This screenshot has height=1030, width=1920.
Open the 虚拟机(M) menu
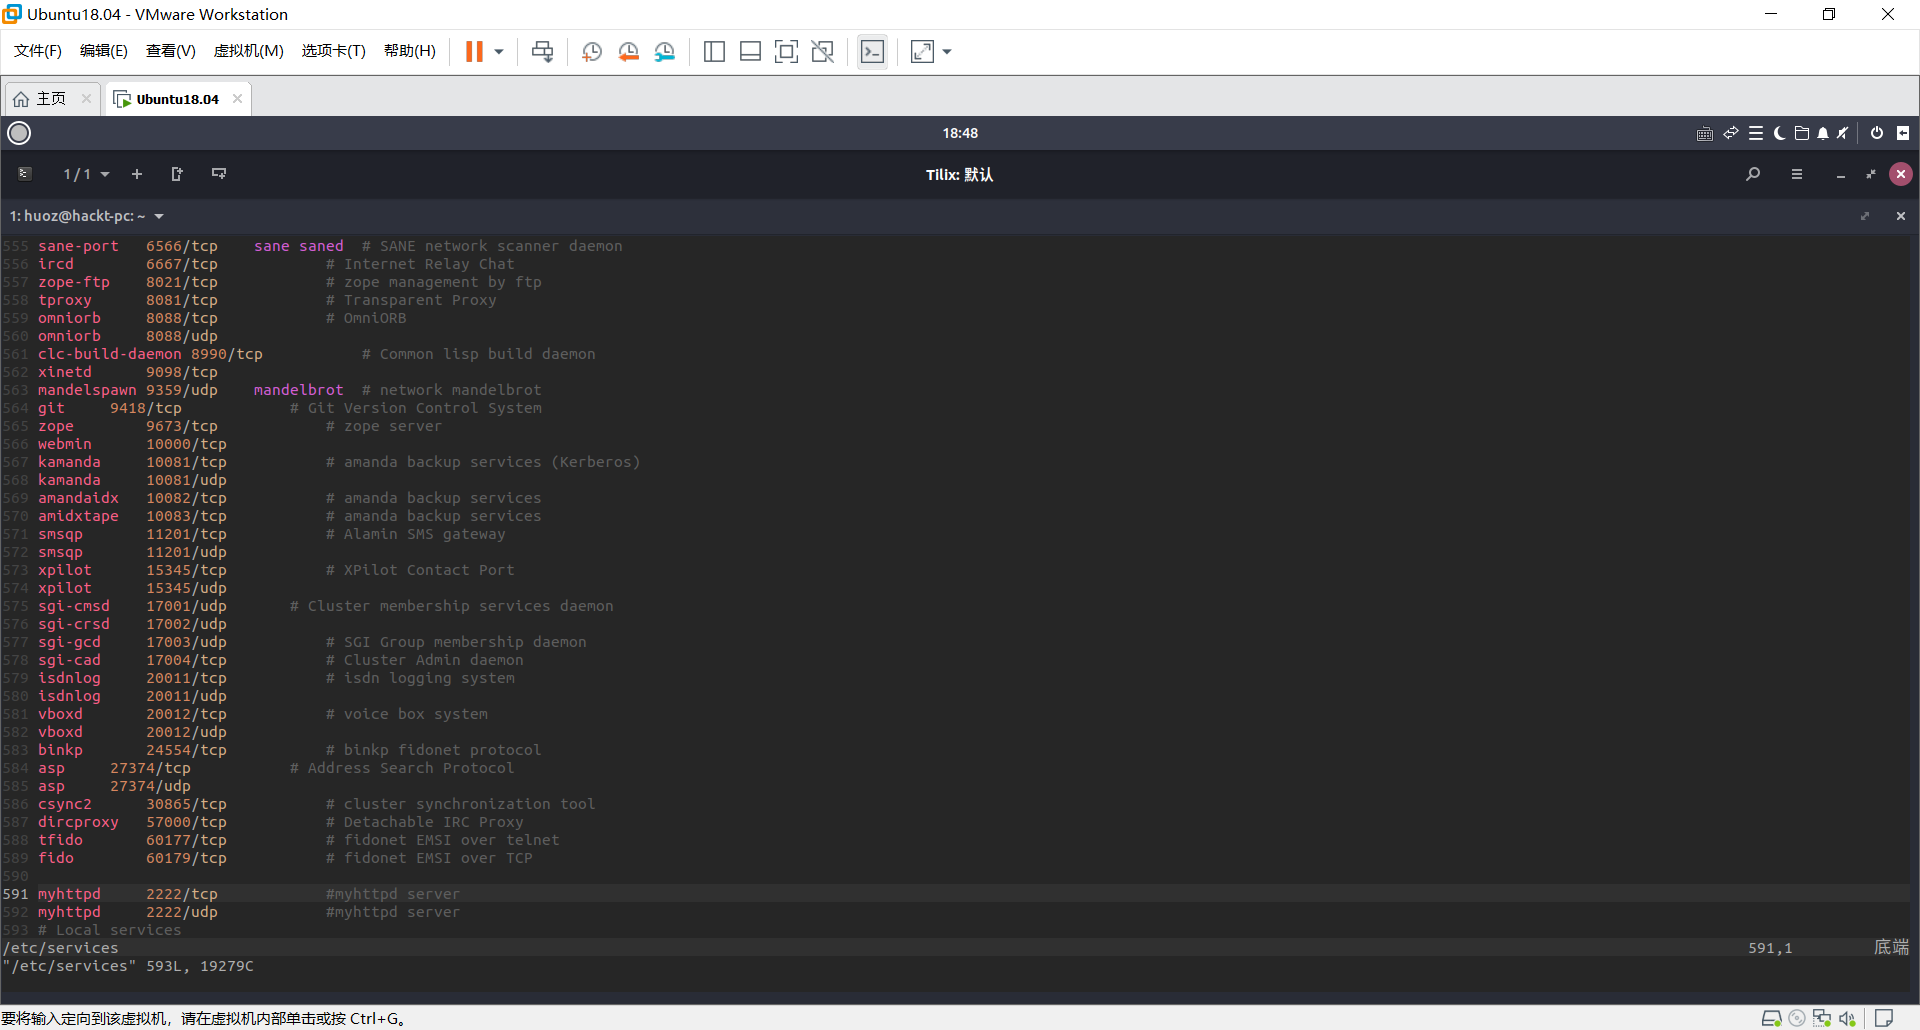coord(249,51)
